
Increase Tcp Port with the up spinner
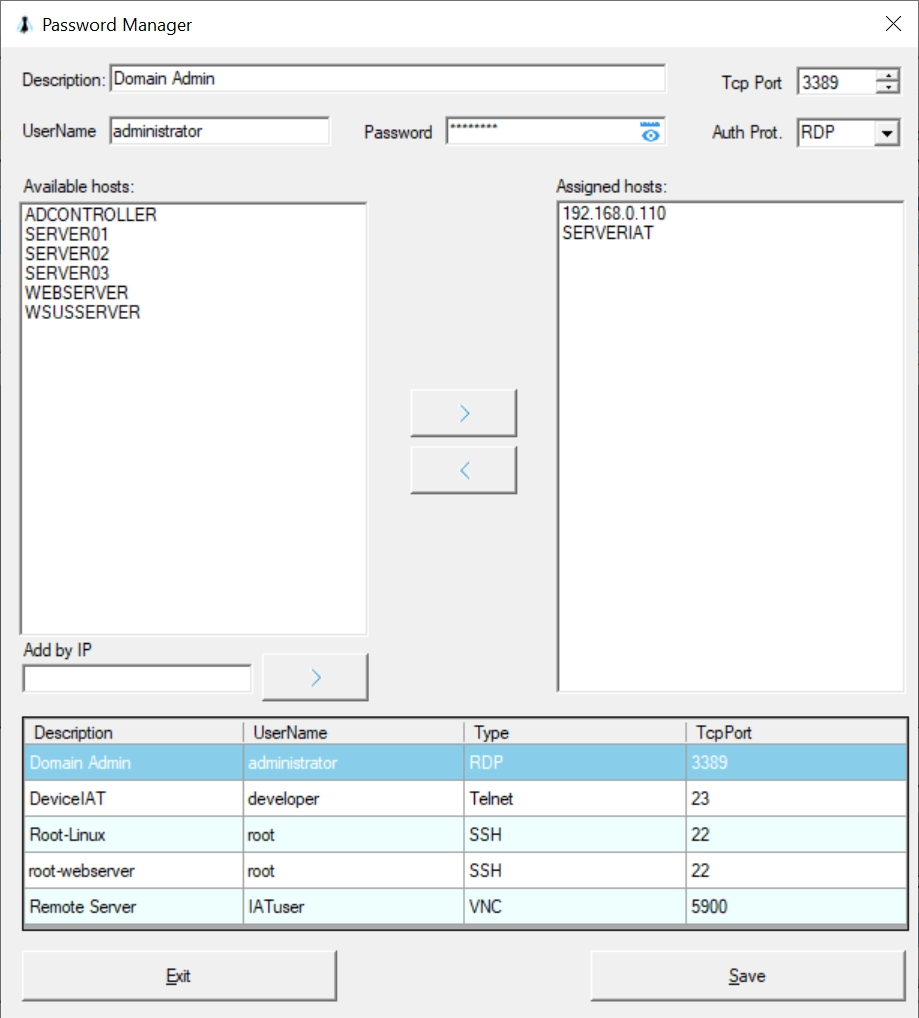[x=887, y=75]
